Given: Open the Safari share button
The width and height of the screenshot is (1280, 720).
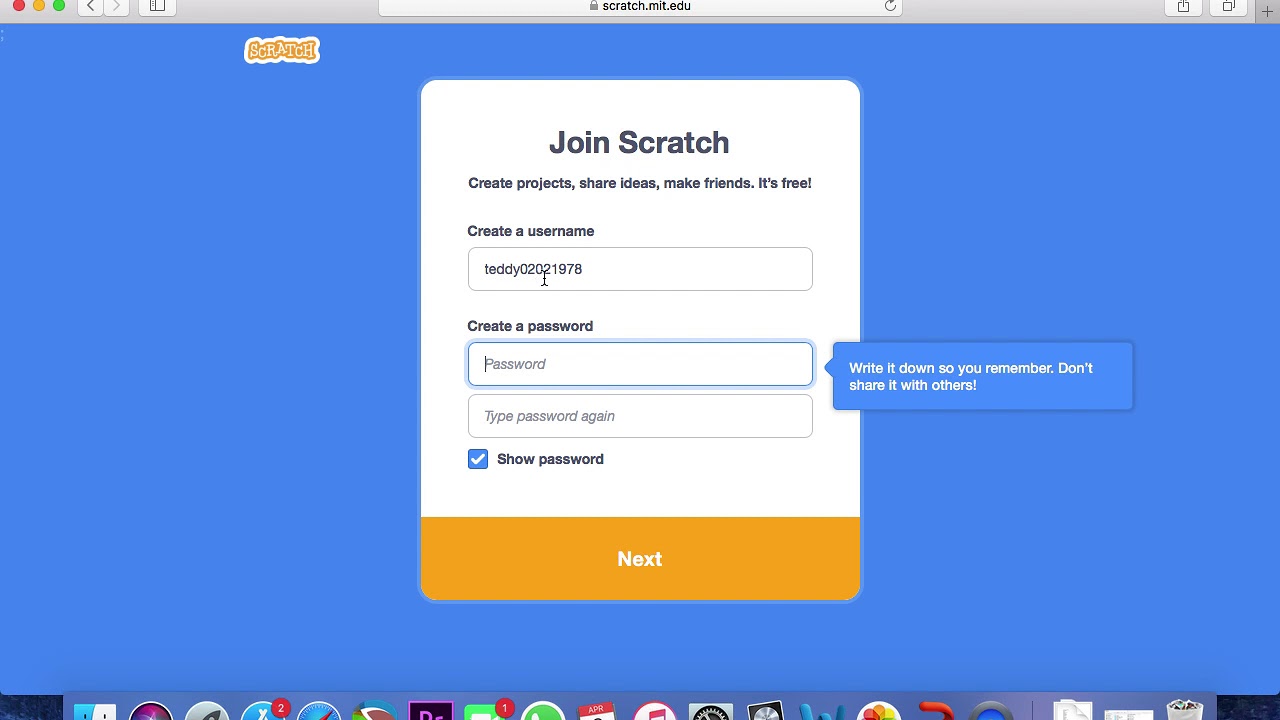Looking at the screenshot, I should pos(1183,6).
